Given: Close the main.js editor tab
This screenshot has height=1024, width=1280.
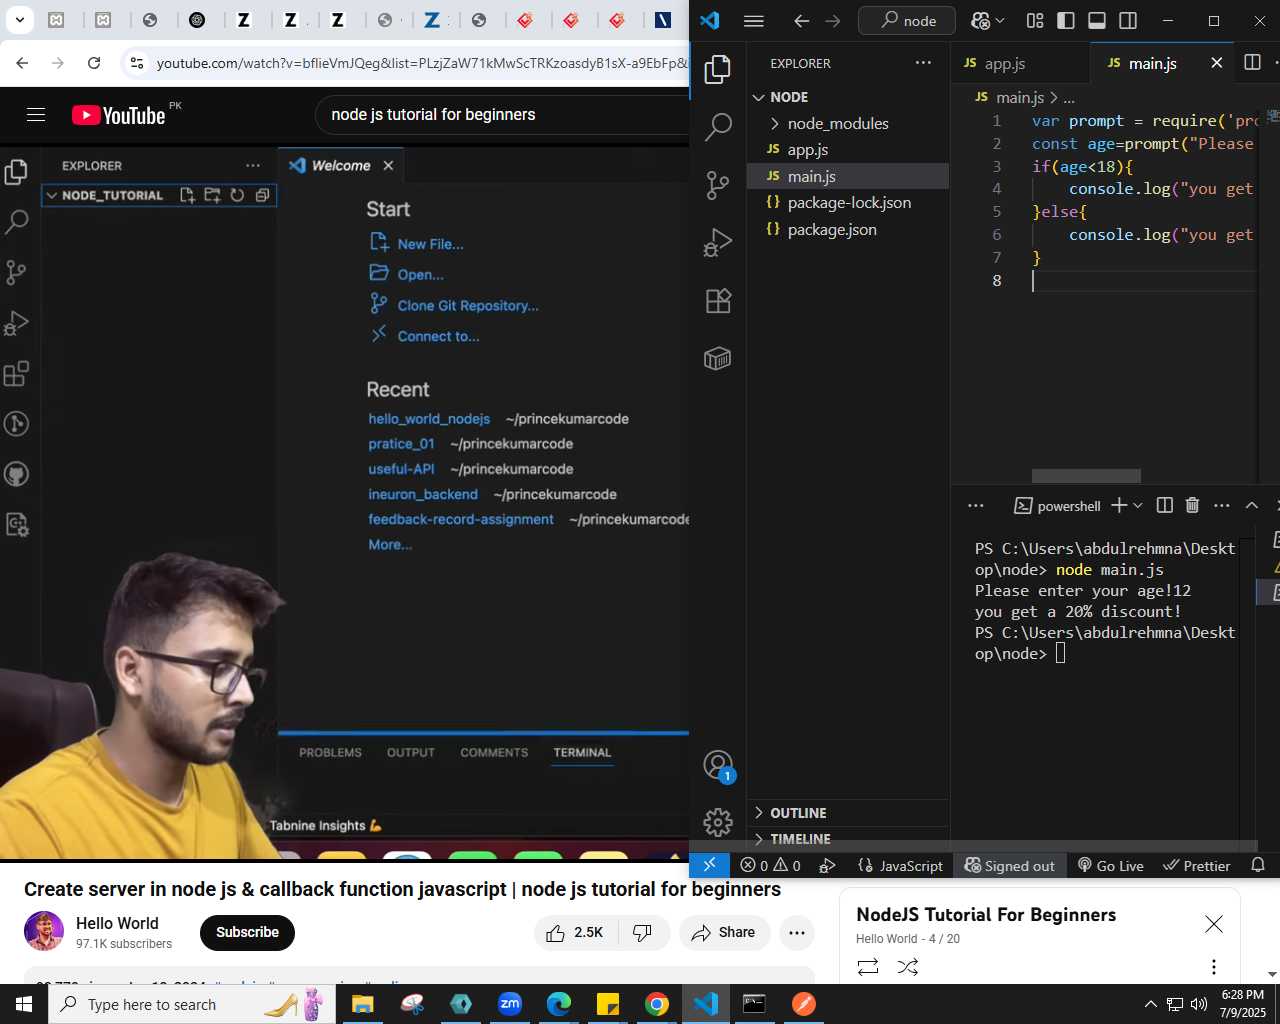Looking at the screenshot, I should pyautogui.click(x=1217, y=63).
